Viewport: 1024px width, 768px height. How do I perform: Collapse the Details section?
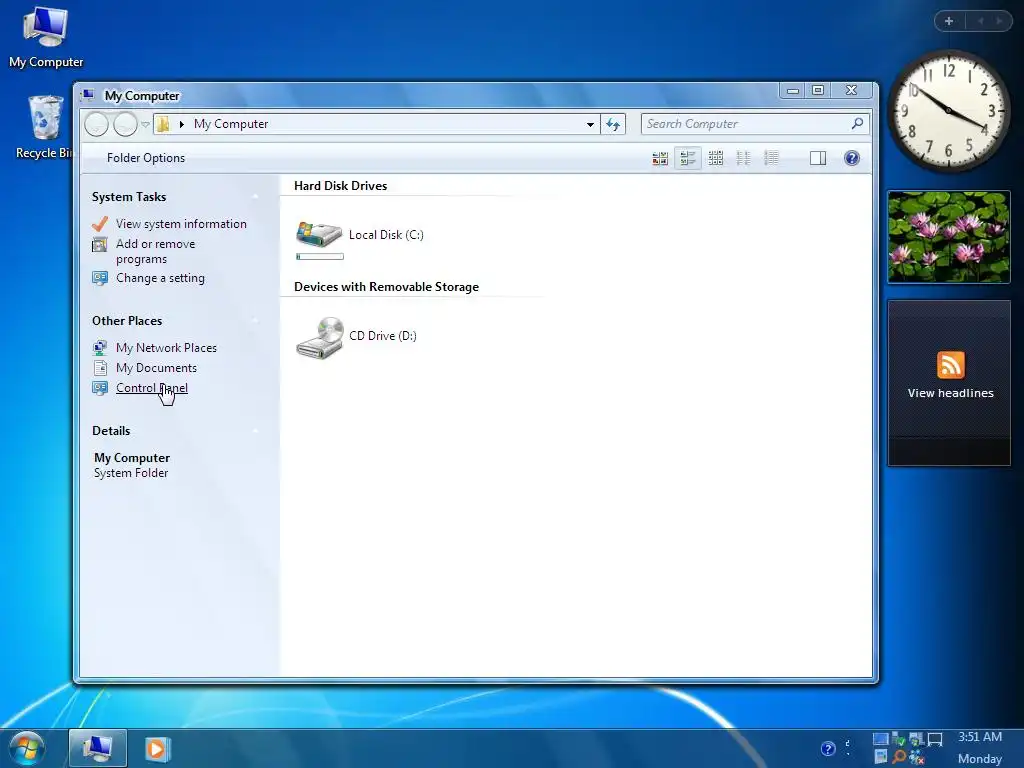click(255, 431)
